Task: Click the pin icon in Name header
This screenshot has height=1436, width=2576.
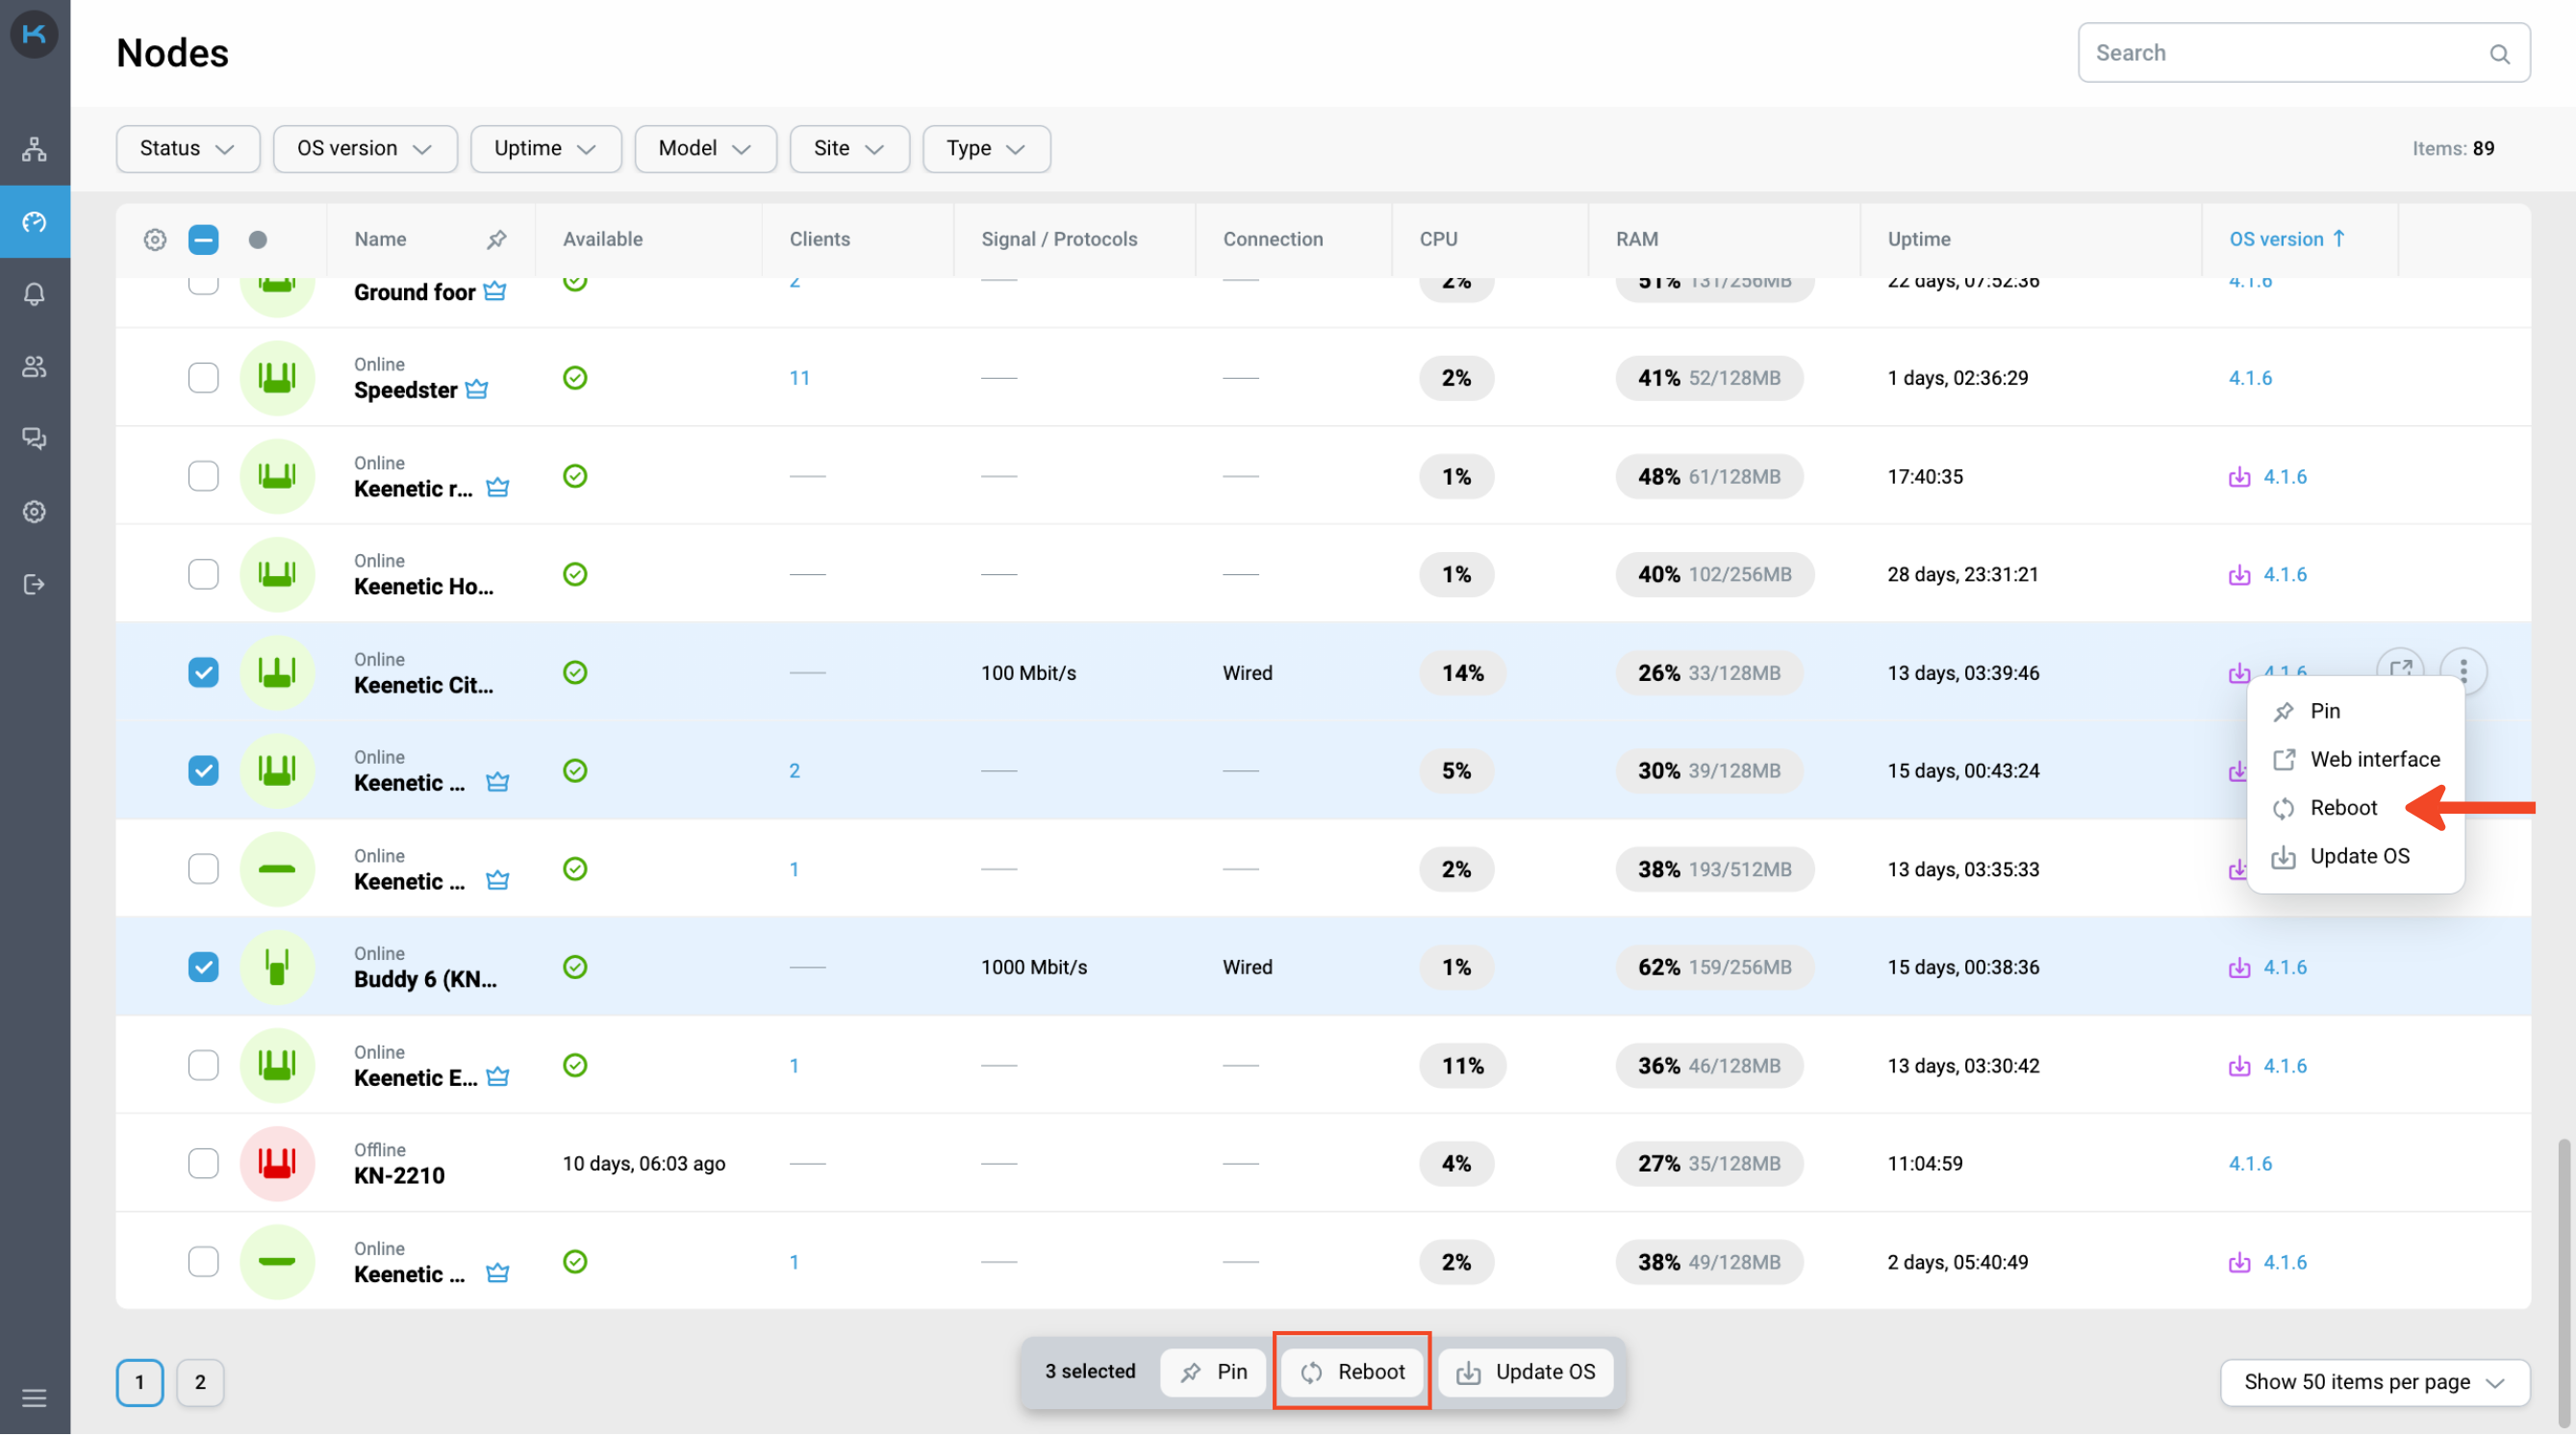Action: pyautogui.click(x=496, y=239)
